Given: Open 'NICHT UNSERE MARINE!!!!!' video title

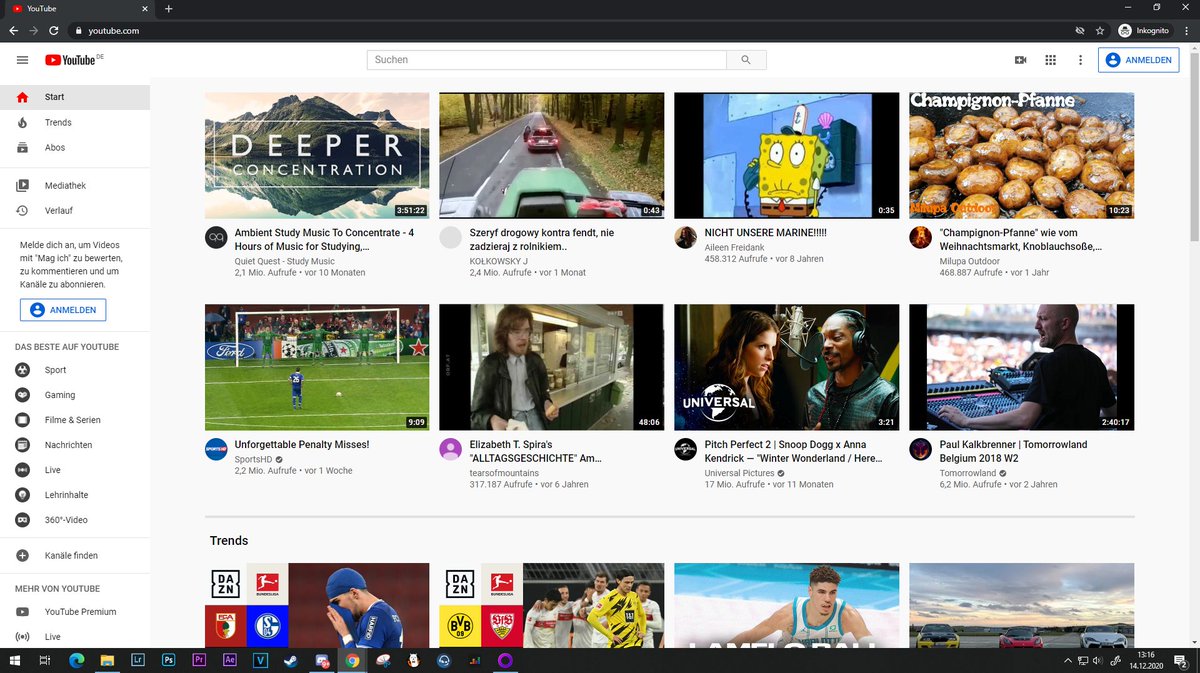Looking at the screenshot, I should tap(766, 232).
